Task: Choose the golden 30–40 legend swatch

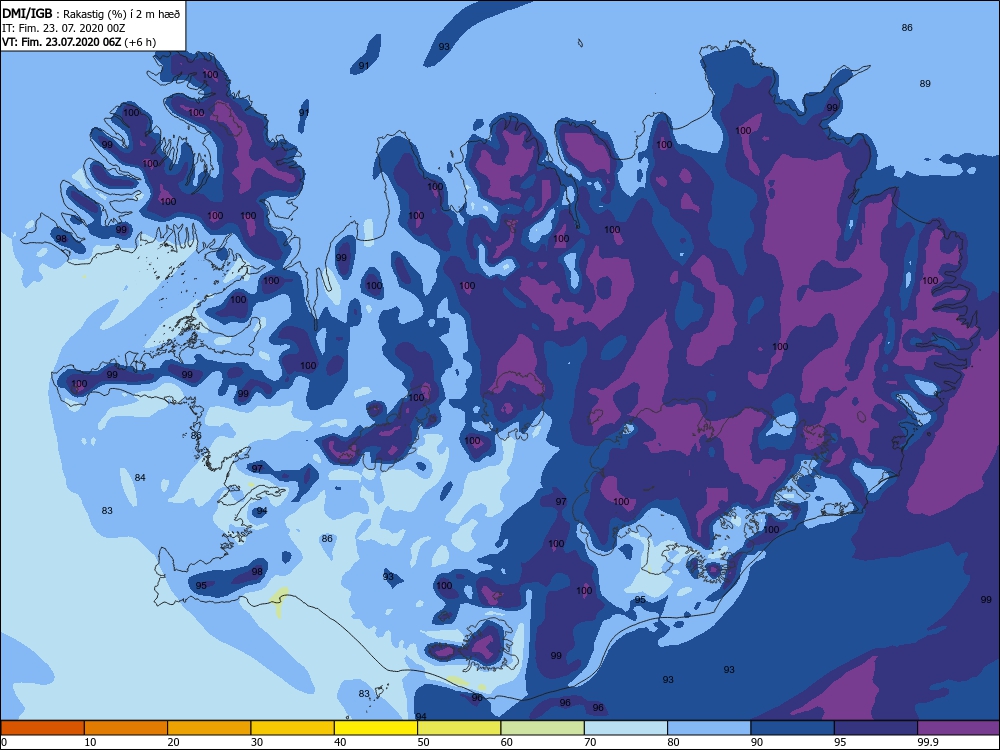Action: click(293, 728)
